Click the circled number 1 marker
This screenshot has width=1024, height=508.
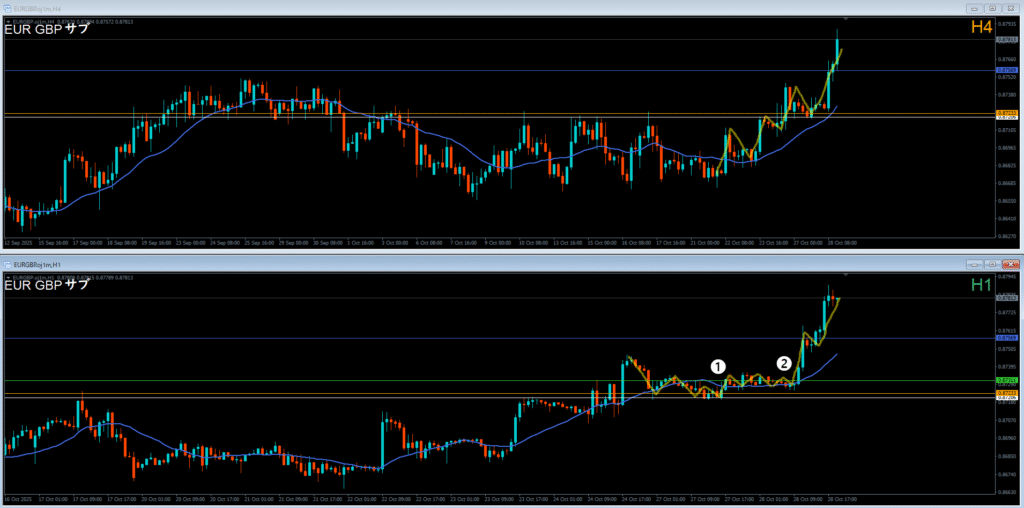717,367
